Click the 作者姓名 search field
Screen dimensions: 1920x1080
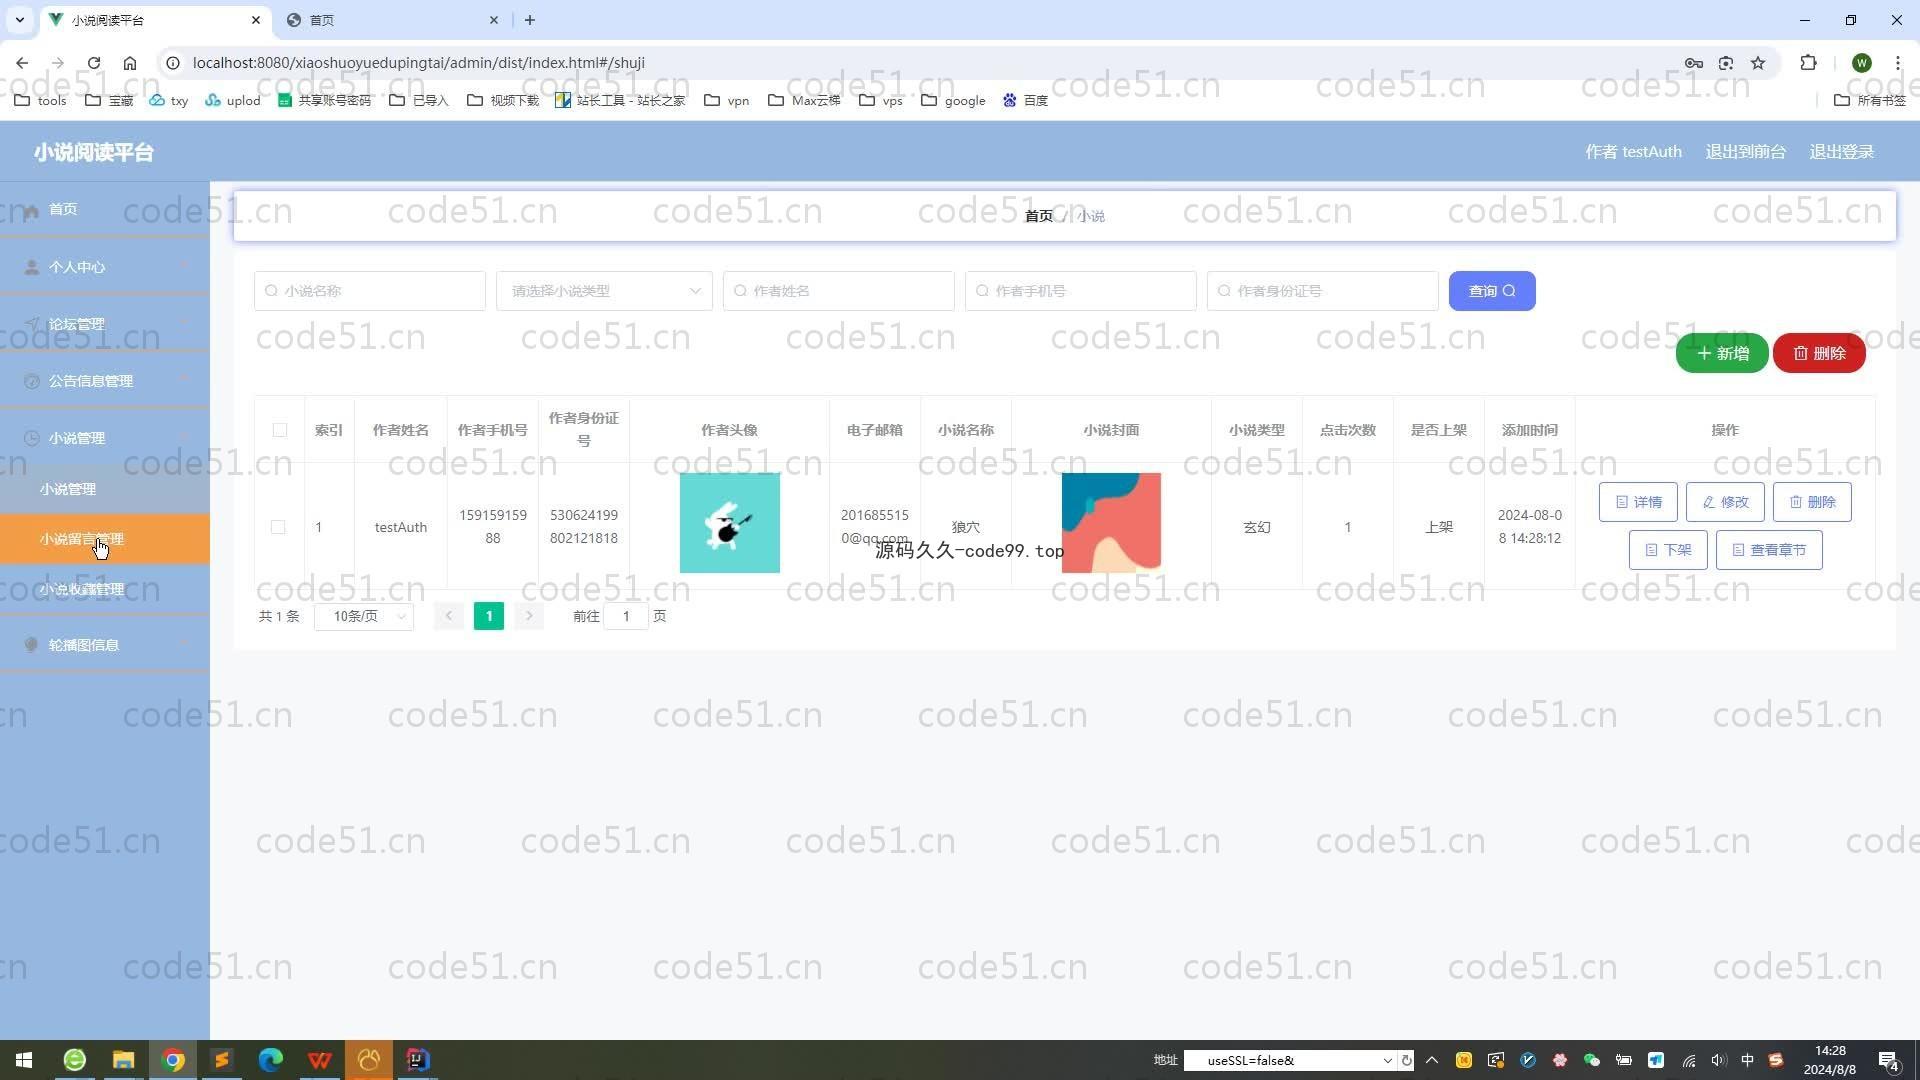coord(838,291)
